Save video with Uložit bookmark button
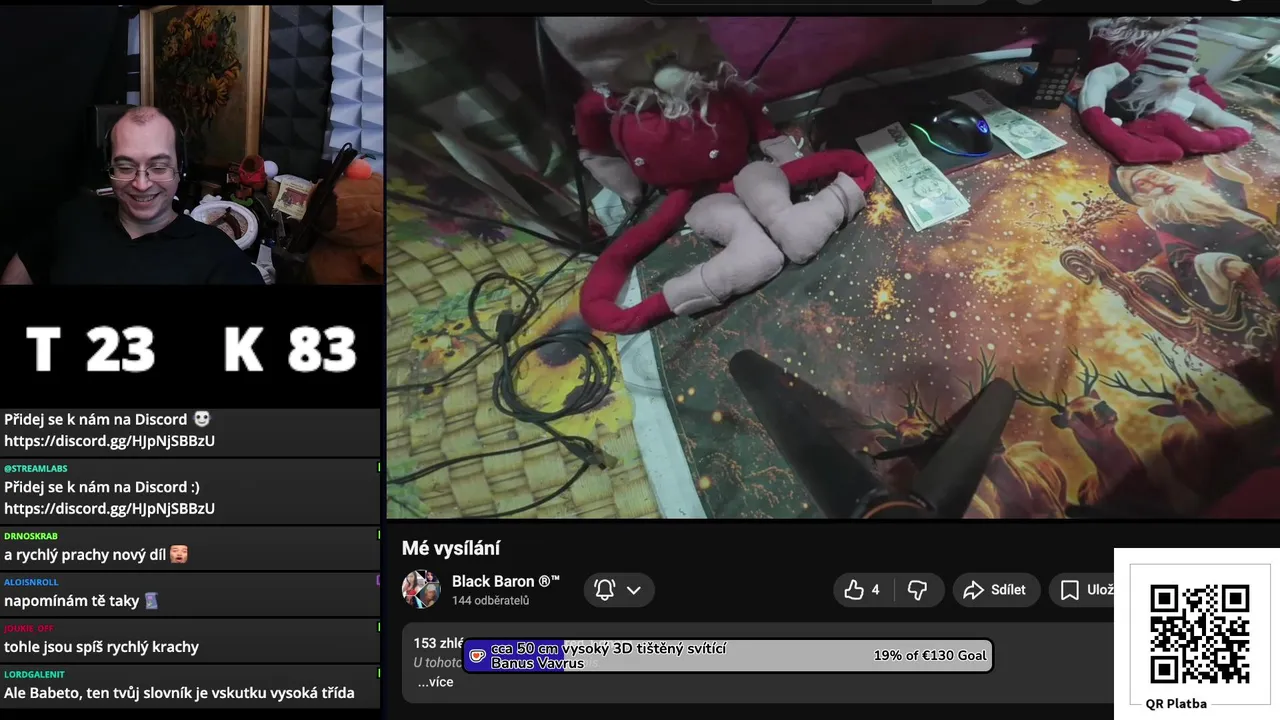The height and width of the screenshot is (720, 1280). point(1084,590)
